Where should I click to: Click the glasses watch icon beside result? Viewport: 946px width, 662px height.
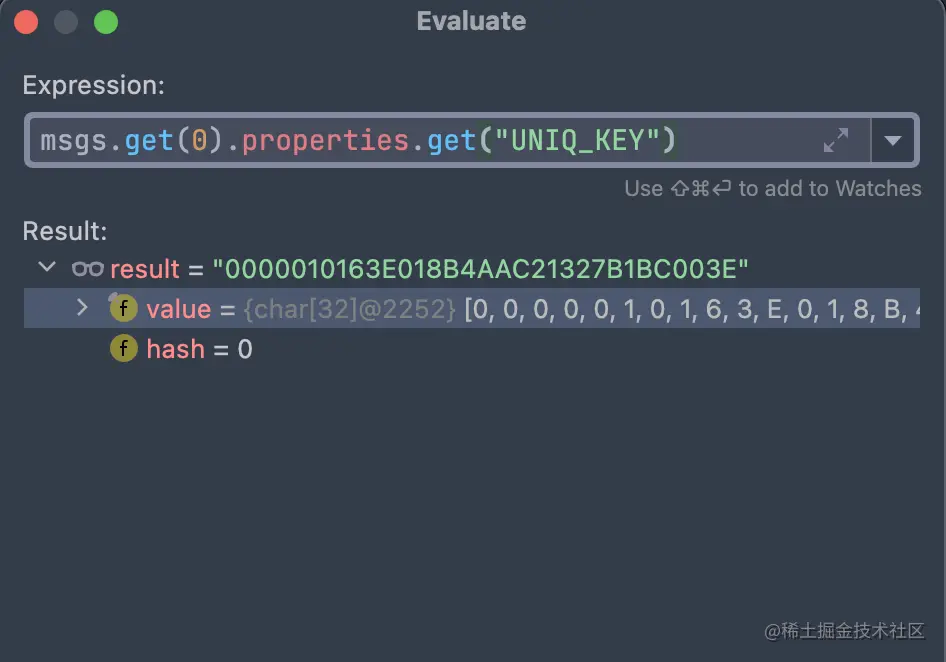point(87,269)
